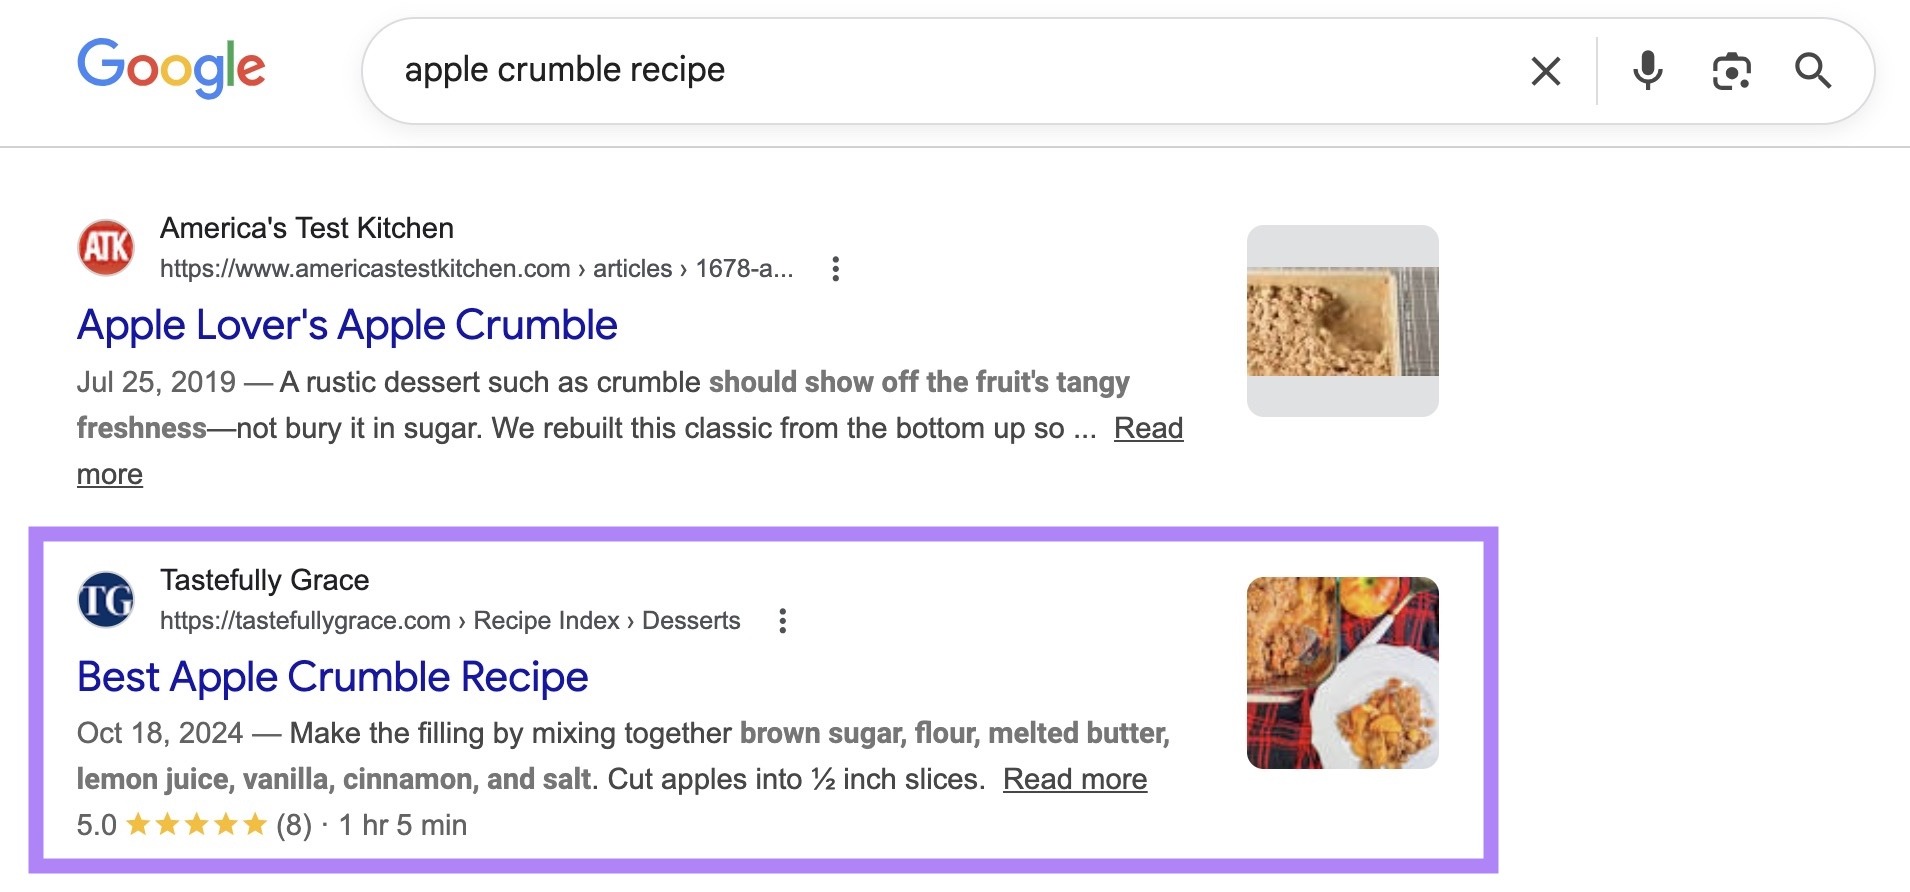
Task: Open the Best Apple Crumble Recipe link
Action: [x=332, y=677]
